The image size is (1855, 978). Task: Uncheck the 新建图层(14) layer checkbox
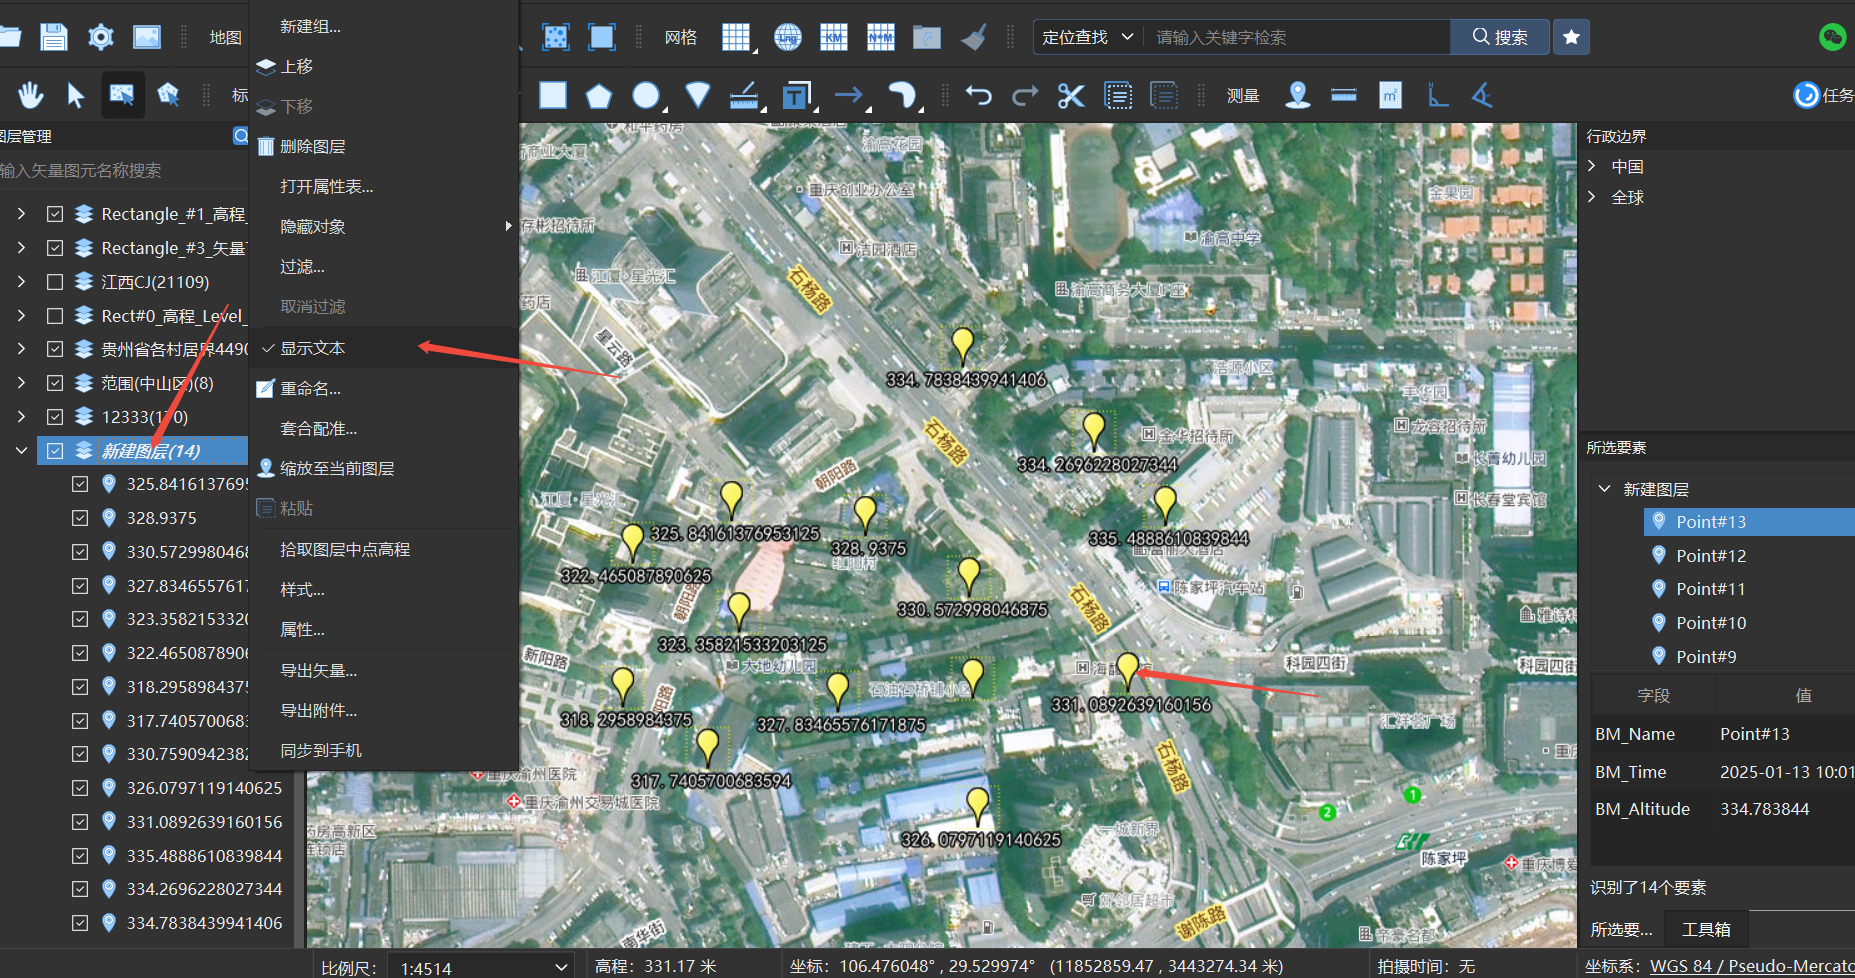tap(55, 450)
